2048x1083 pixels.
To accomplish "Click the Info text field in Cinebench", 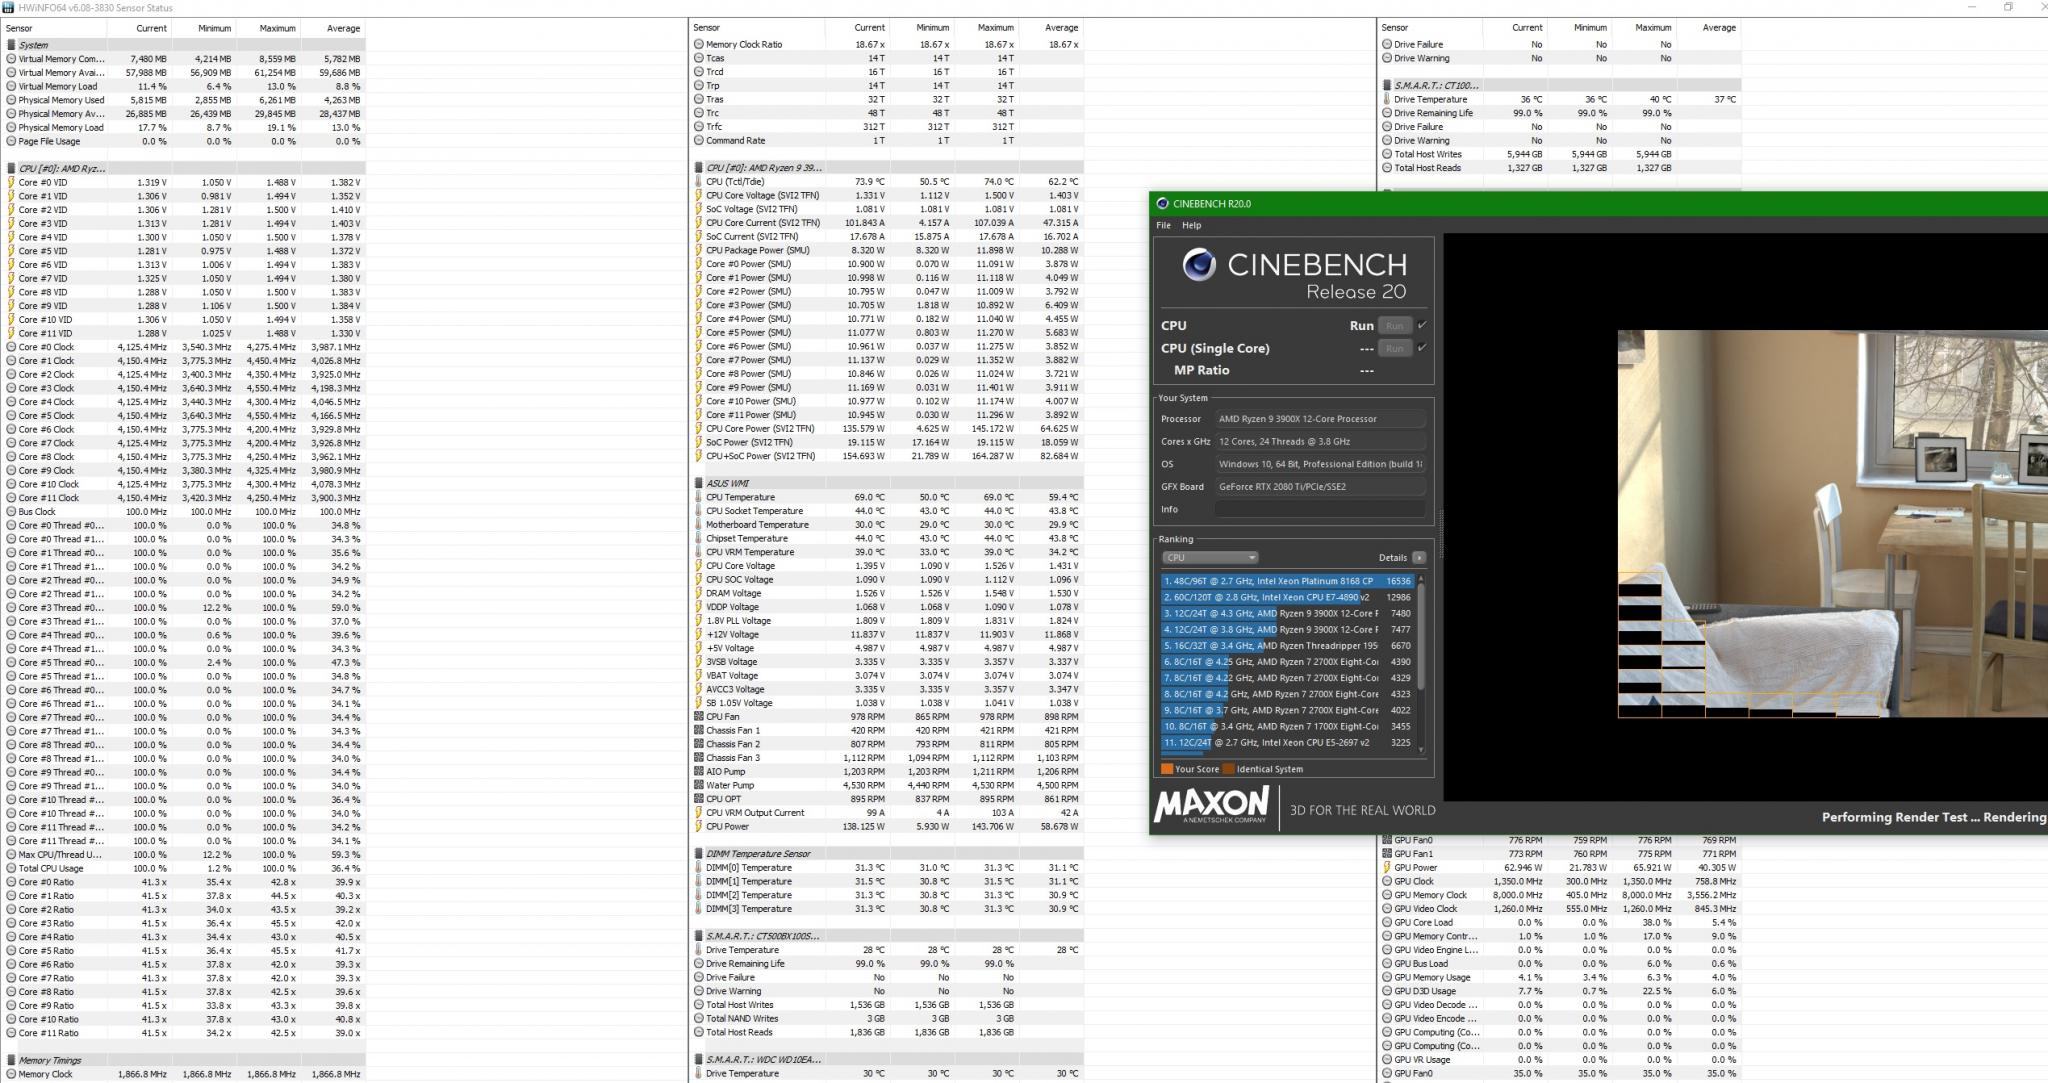I will click(x=1320, y=509).
